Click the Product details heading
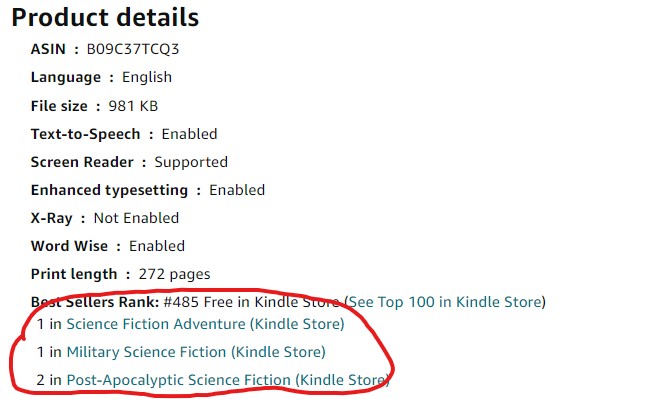Screen dimensions: 650x399 105,17
